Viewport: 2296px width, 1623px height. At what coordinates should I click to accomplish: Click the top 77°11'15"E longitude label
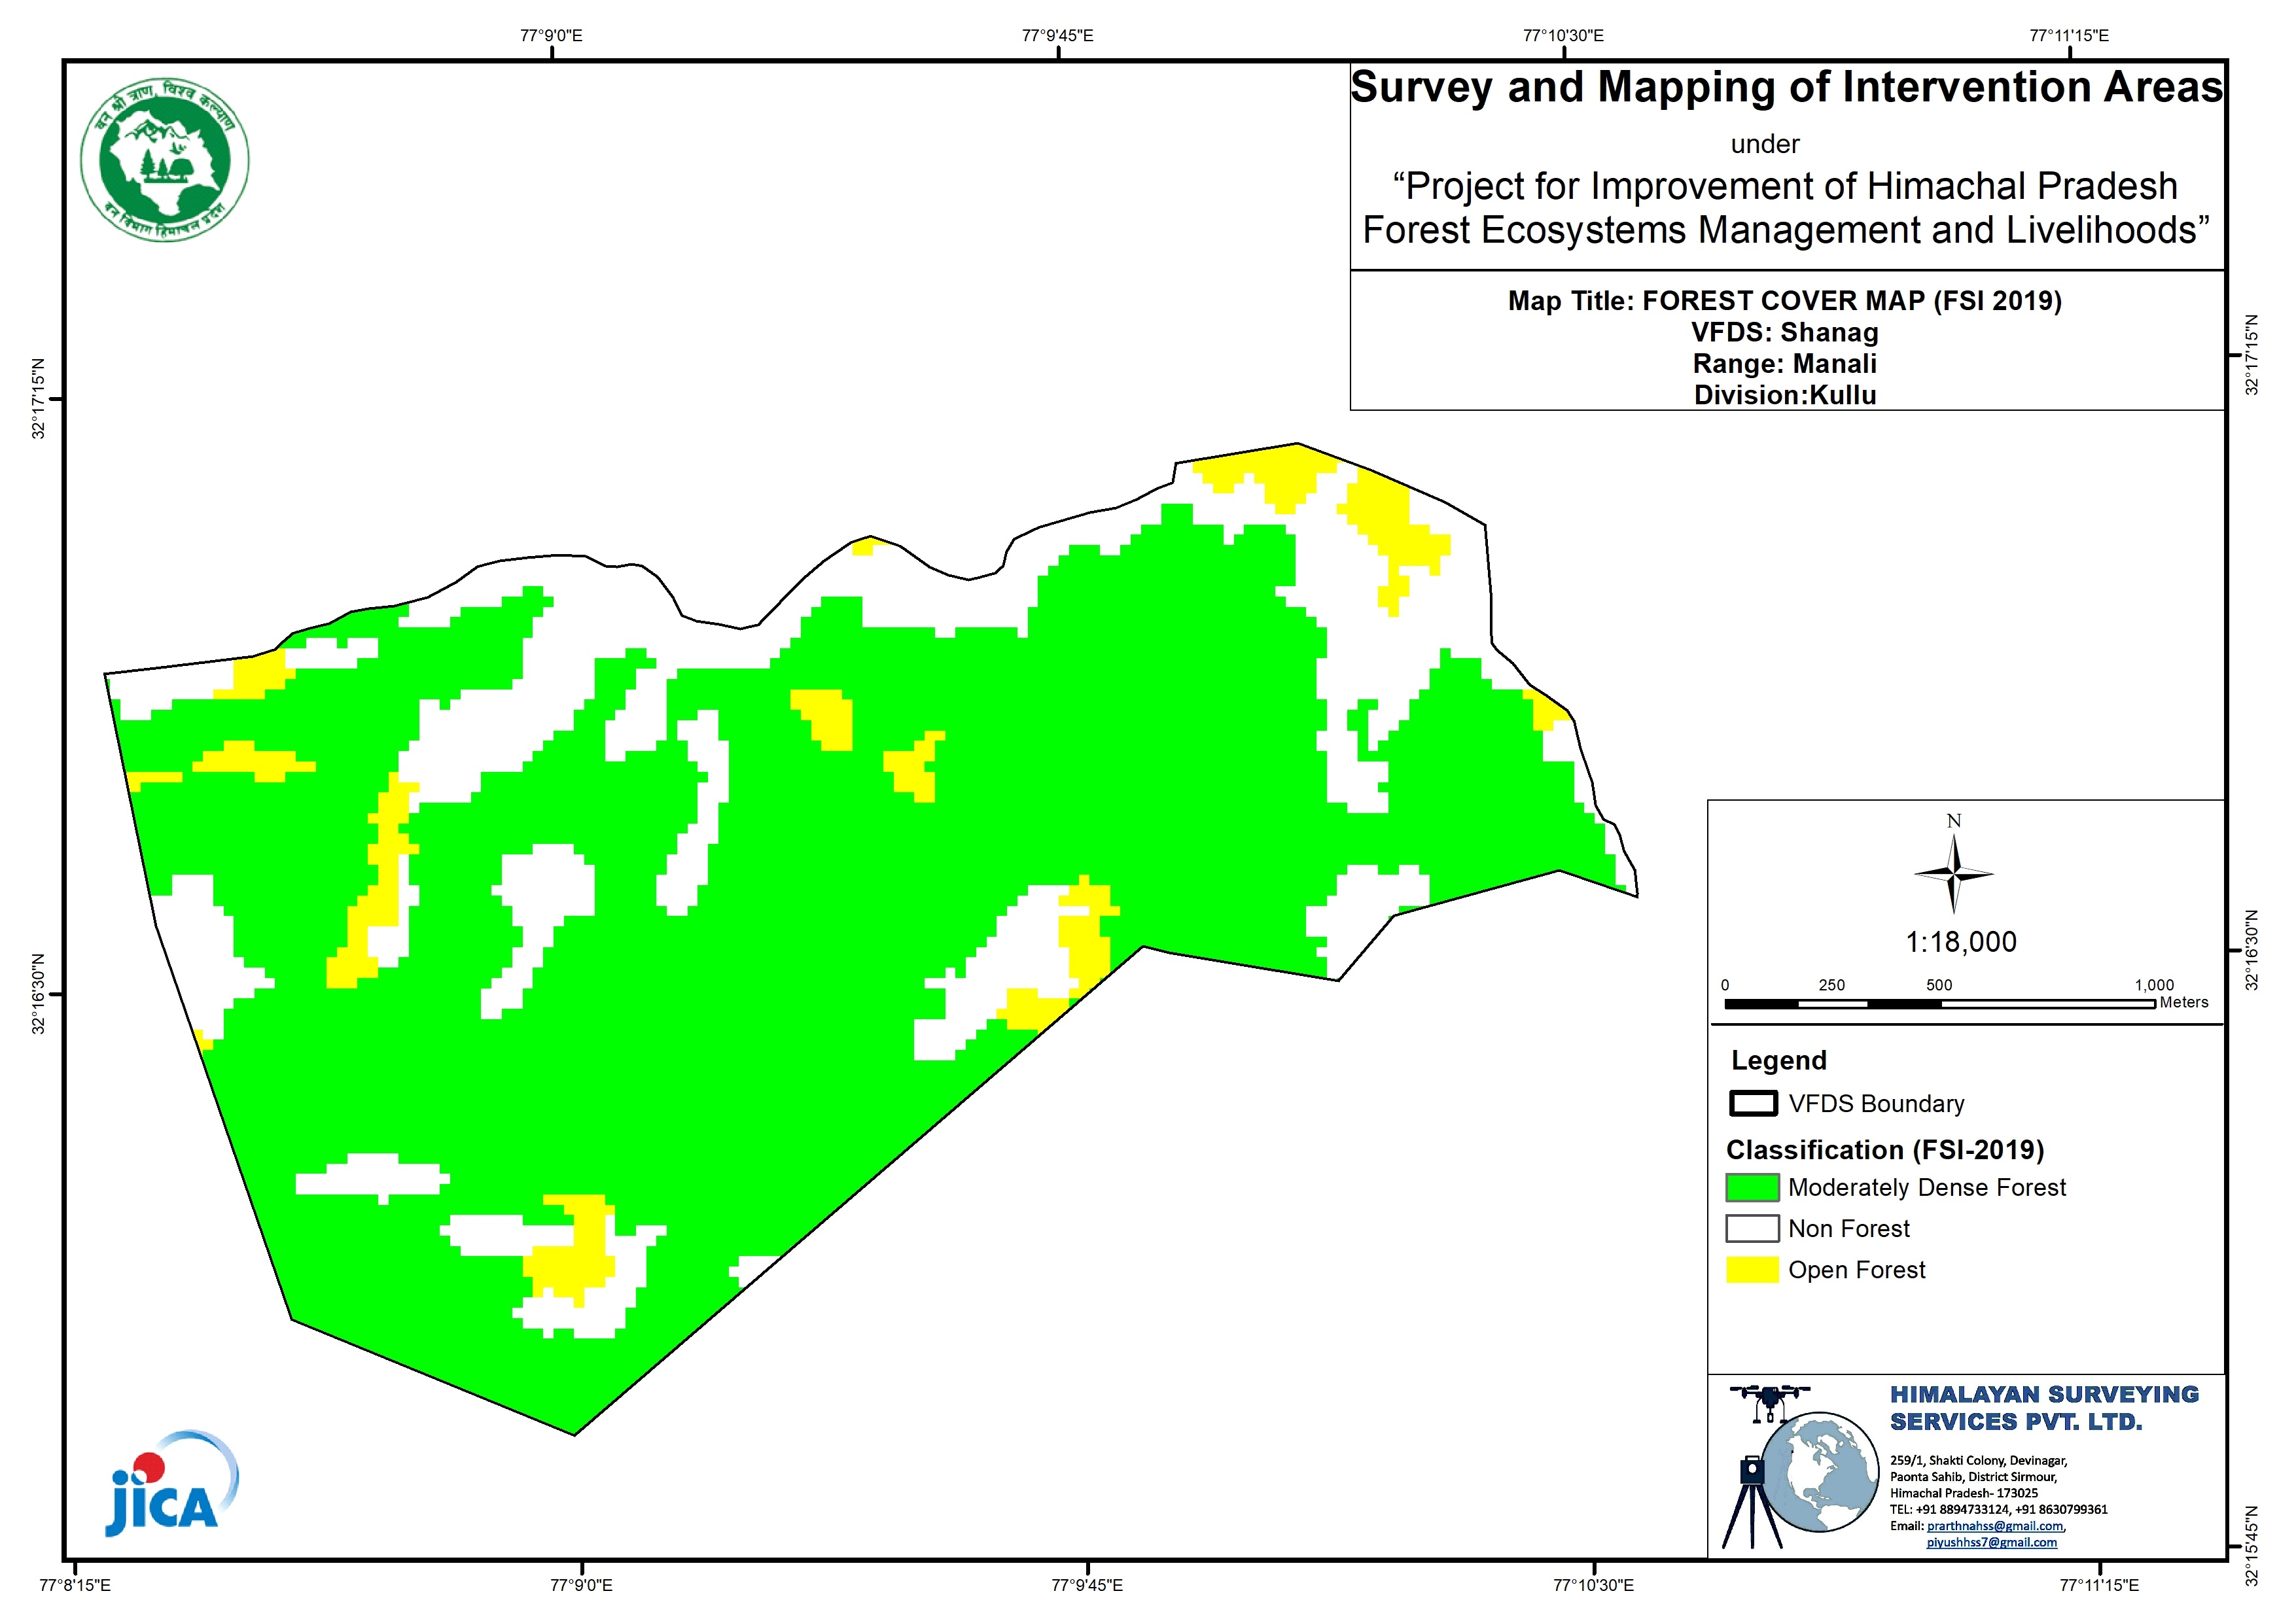2069,36
